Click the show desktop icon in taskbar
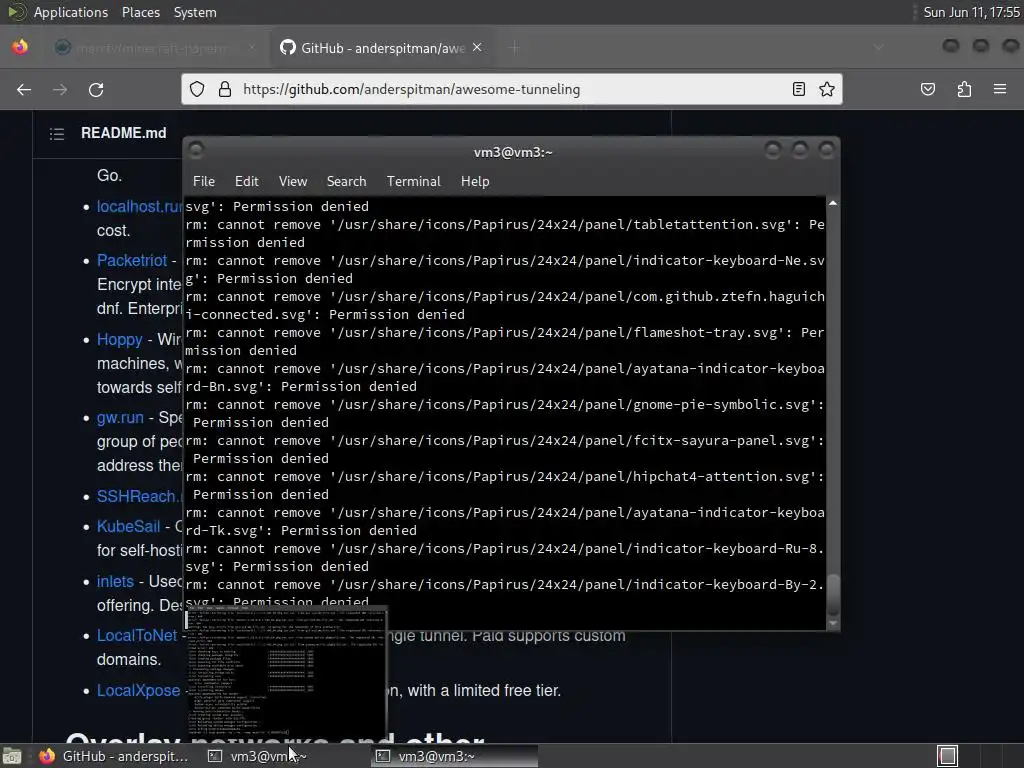The image size is (1024, 768). tap(12, 756)
